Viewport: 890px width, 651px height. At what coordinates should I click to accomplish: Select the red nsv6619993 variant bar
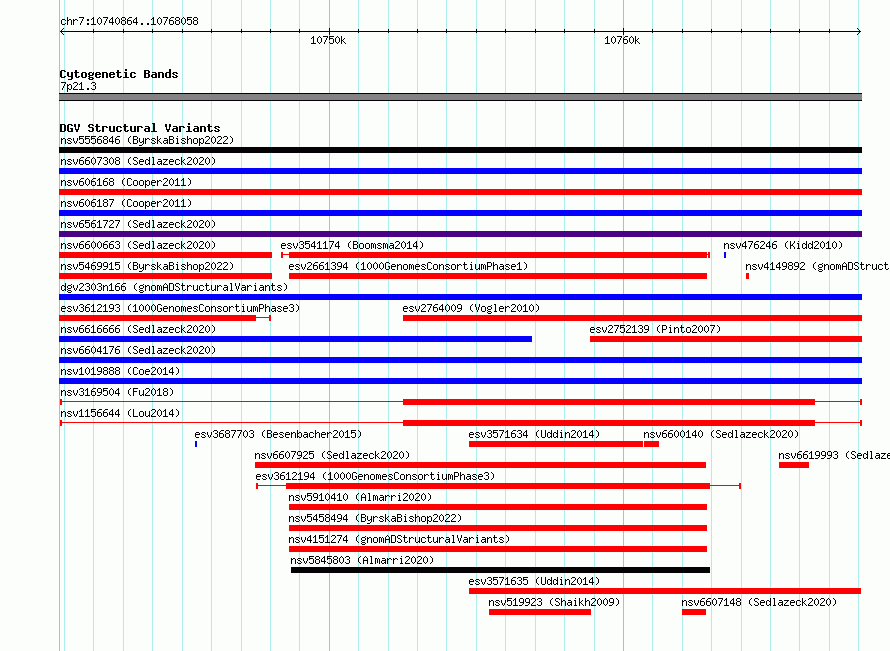pos(794,465)
